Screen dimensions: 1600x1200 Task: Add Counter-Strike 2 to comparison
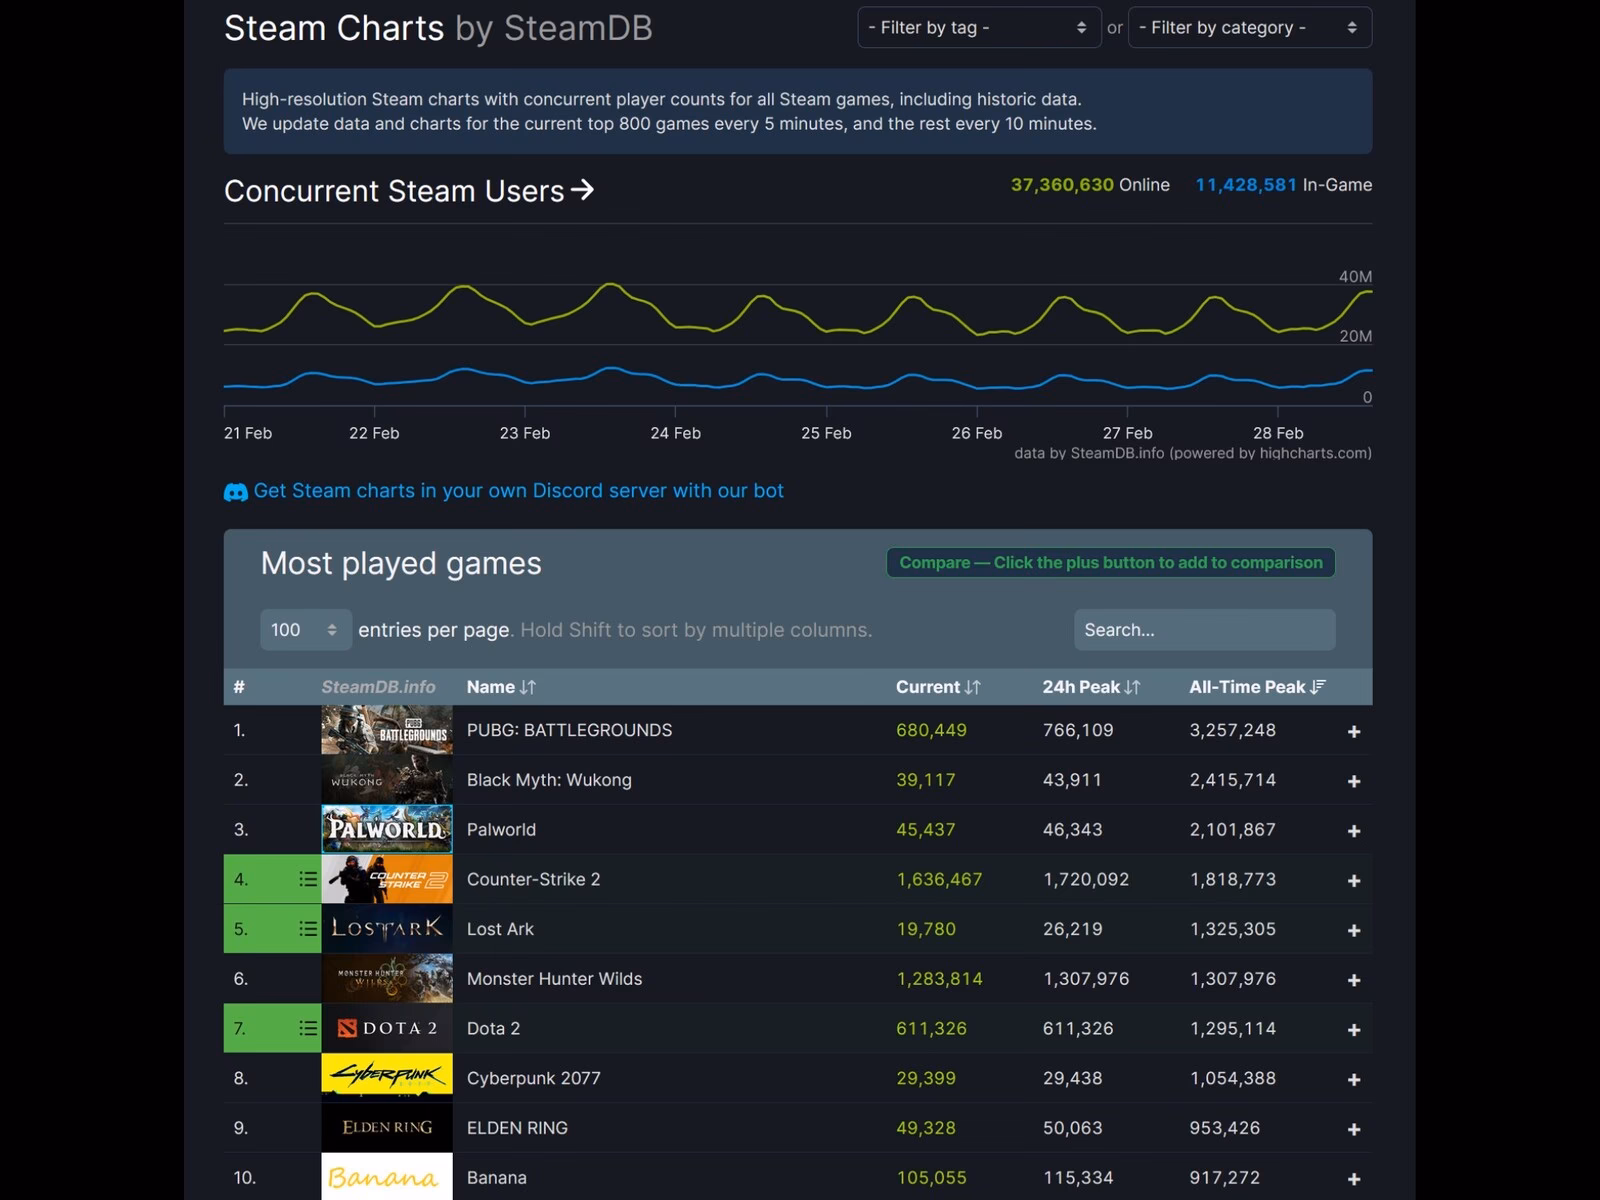(x=1354, y=881)
